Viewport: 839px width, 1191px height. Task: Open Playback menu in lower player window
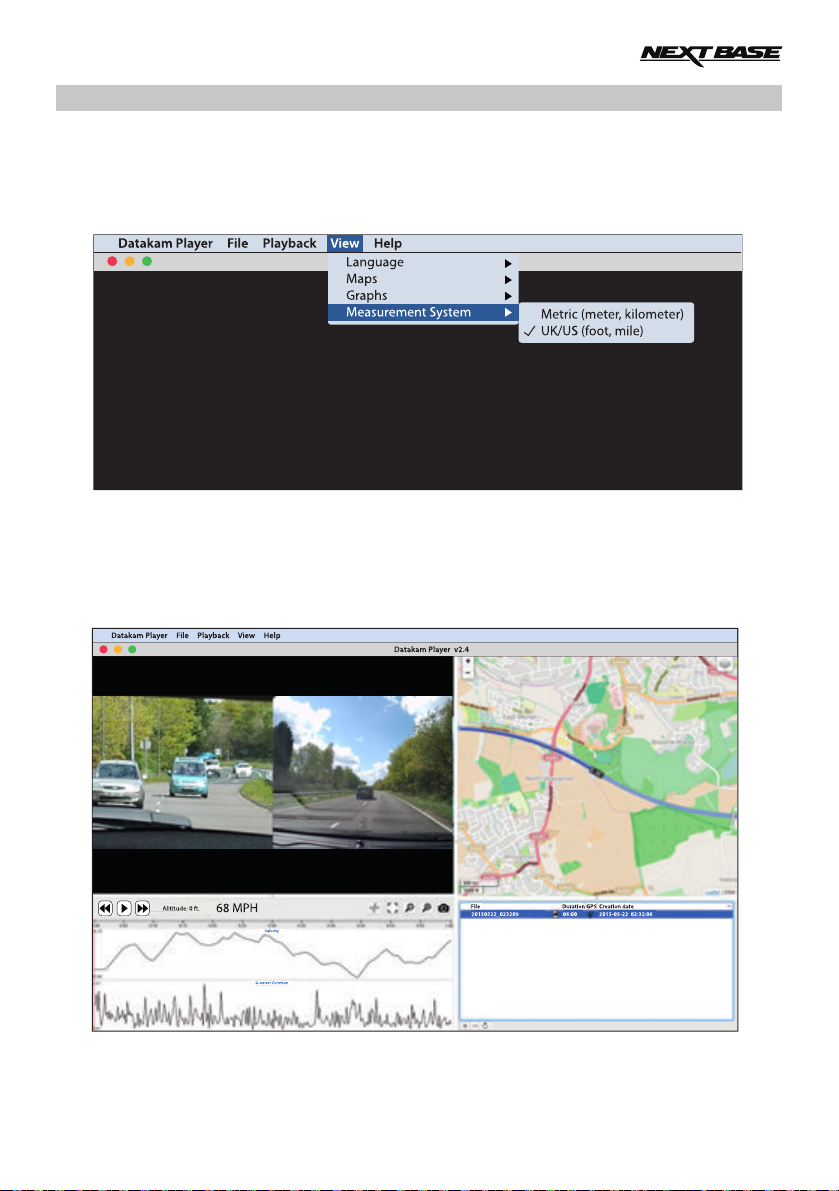tap(213, 636)
